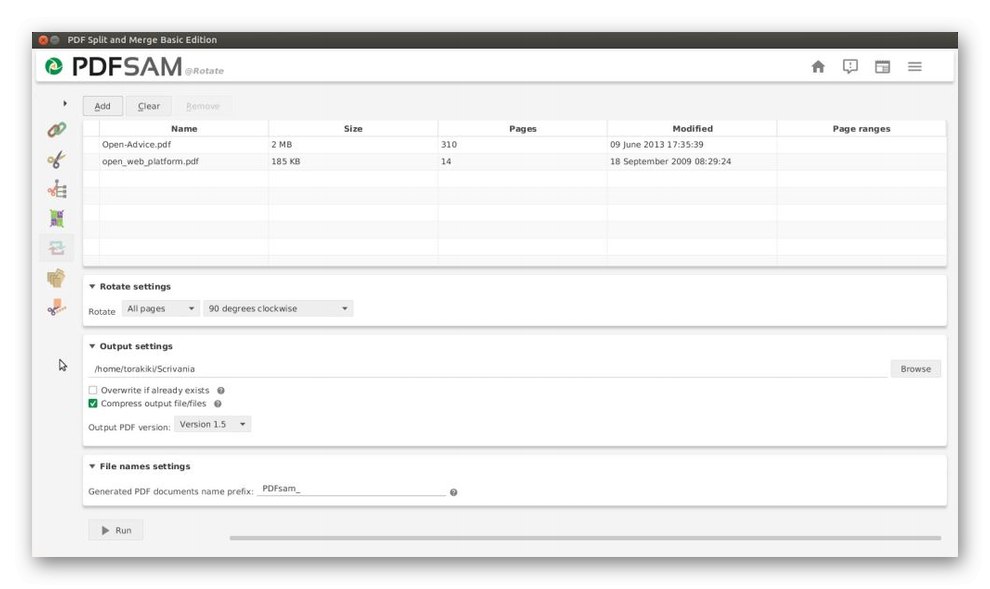Click the 2 MB size cell

353,145
